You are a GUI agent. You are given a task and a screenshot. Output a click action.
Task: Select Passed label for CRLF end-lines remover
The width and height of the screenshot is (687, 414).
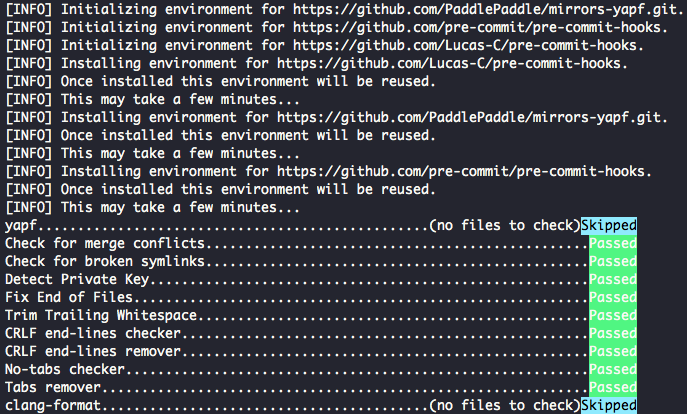point(612,352)
